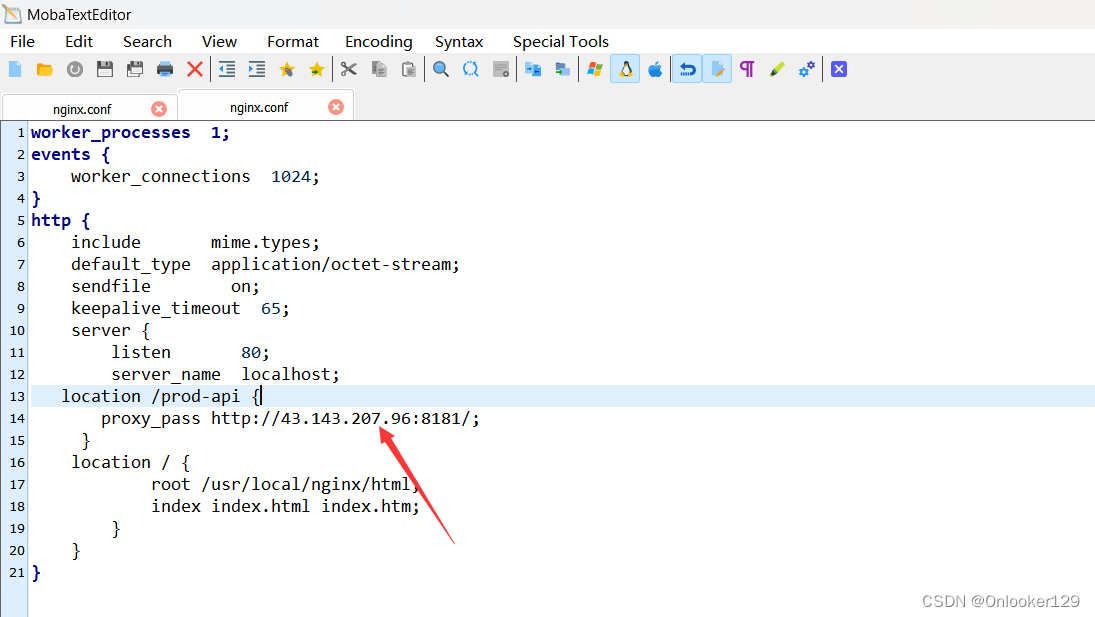The image size is (1095, 617).
Task: Click the 'events' keyword on line 2
Action: [61, 154]
